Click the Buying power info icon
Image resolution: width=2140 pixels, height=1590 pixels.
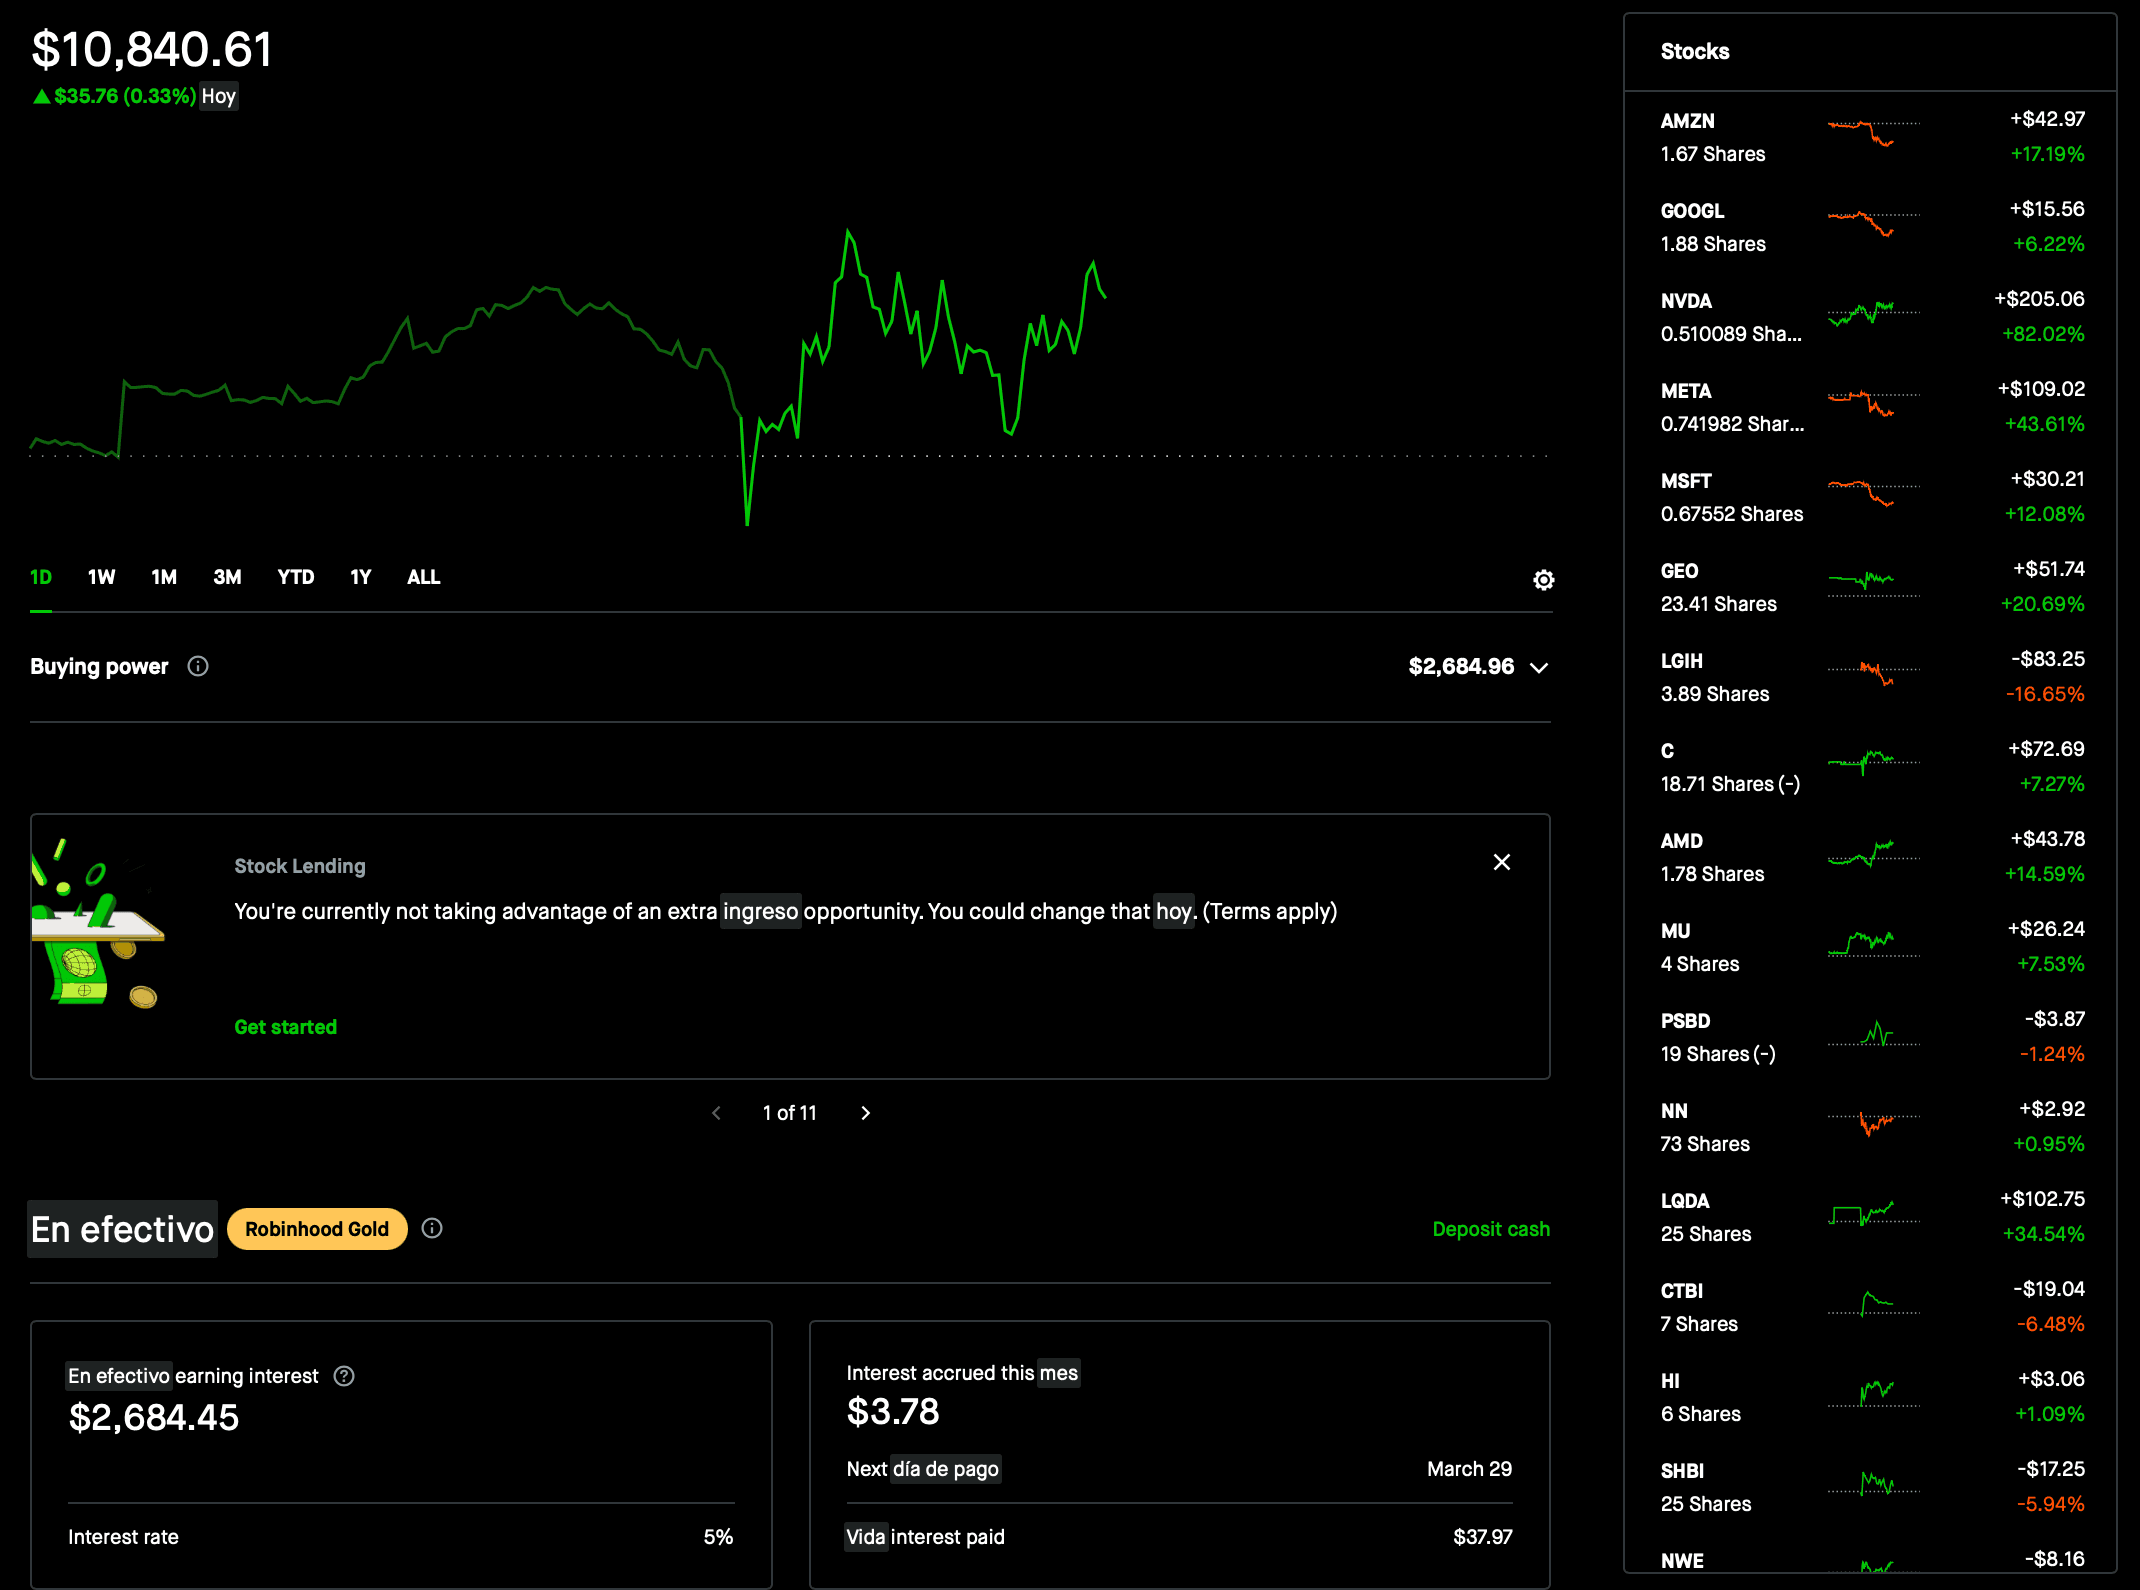click(198, 666)
